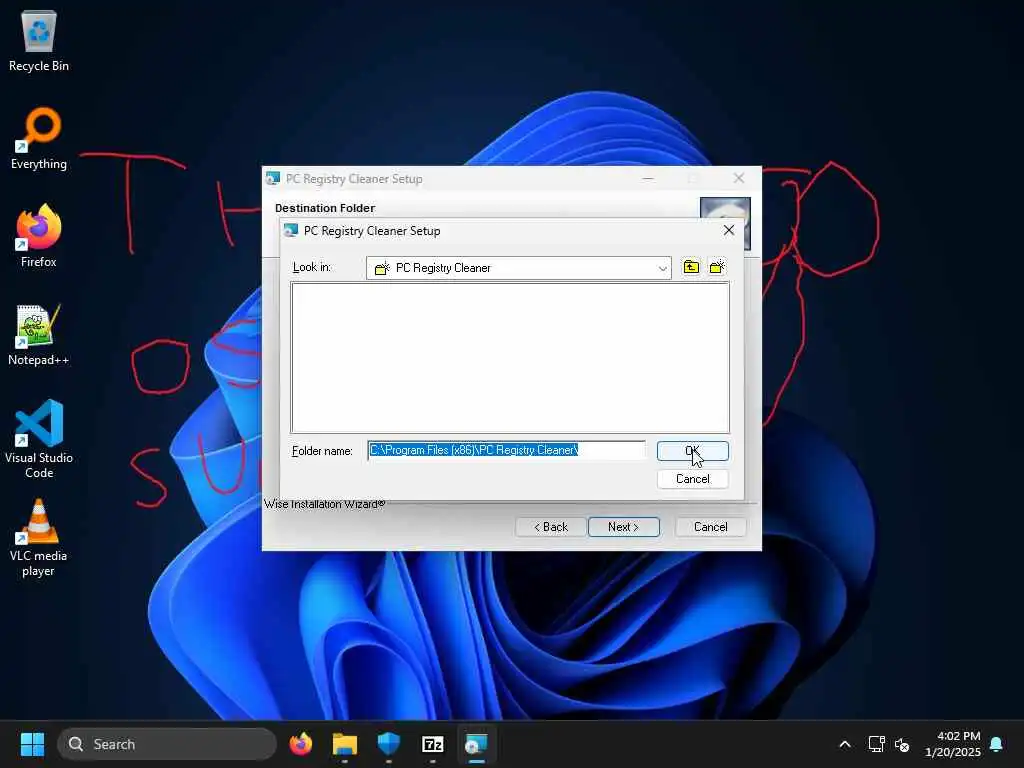Click the muted volume tray icon
1024x768 pixels.
pyautogui.click(x=902, y=744)
